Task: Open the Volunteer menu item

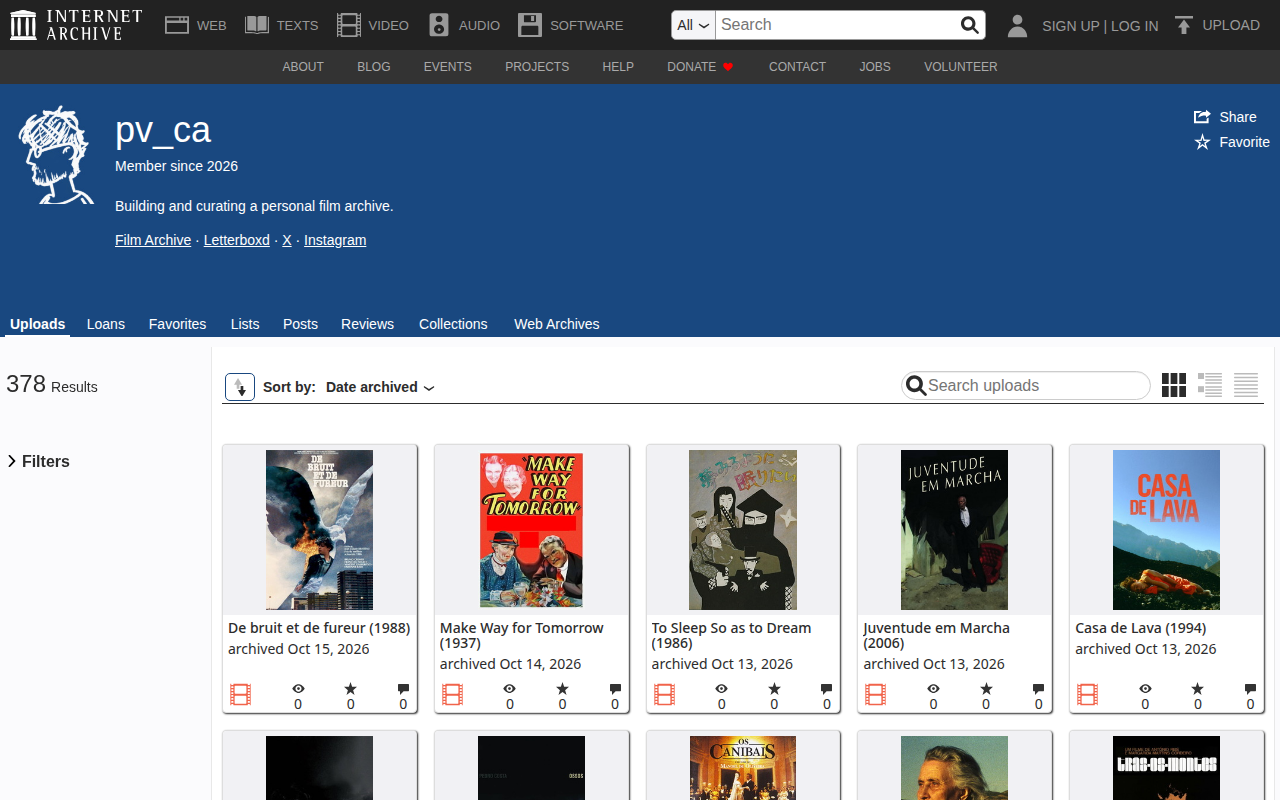Action: [x=960, y=67]
